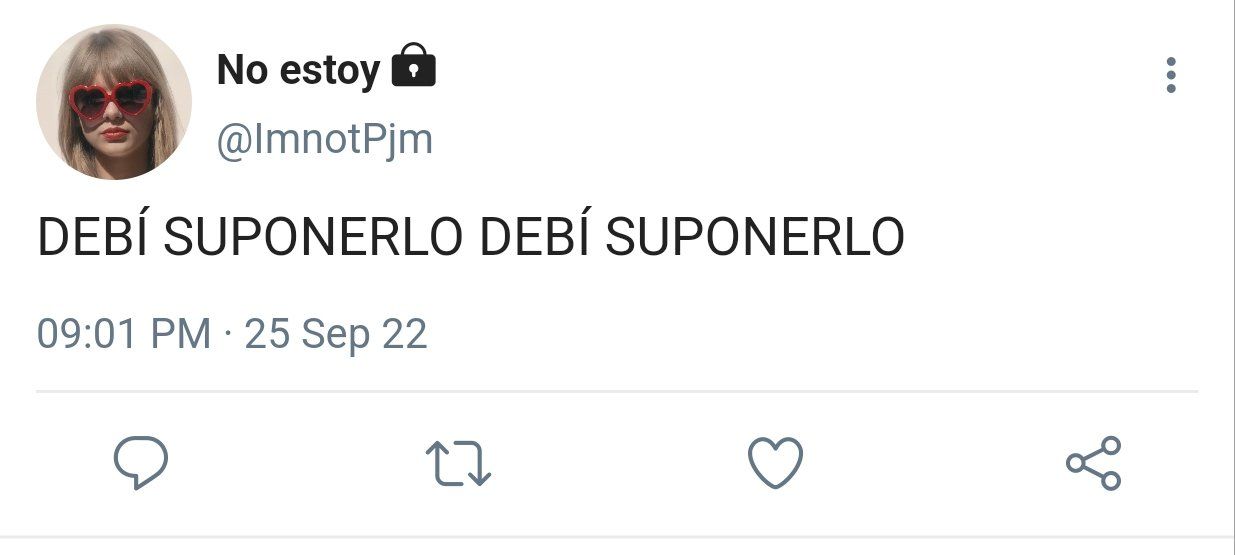This screenshot has height=555, width=1235.
Task: Click the protected account lock badge
Action: pos(413,66)
